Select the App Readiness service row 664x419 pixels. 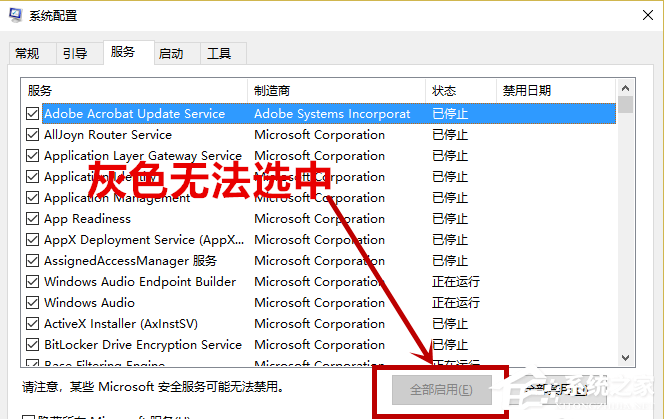87,219
